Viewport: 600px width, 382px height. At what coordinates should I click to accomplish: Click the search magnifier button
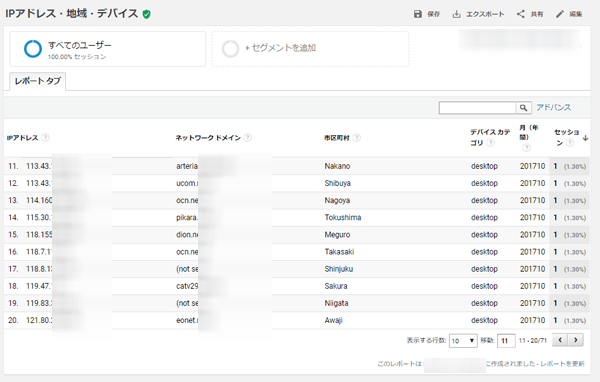click(523, 108)
